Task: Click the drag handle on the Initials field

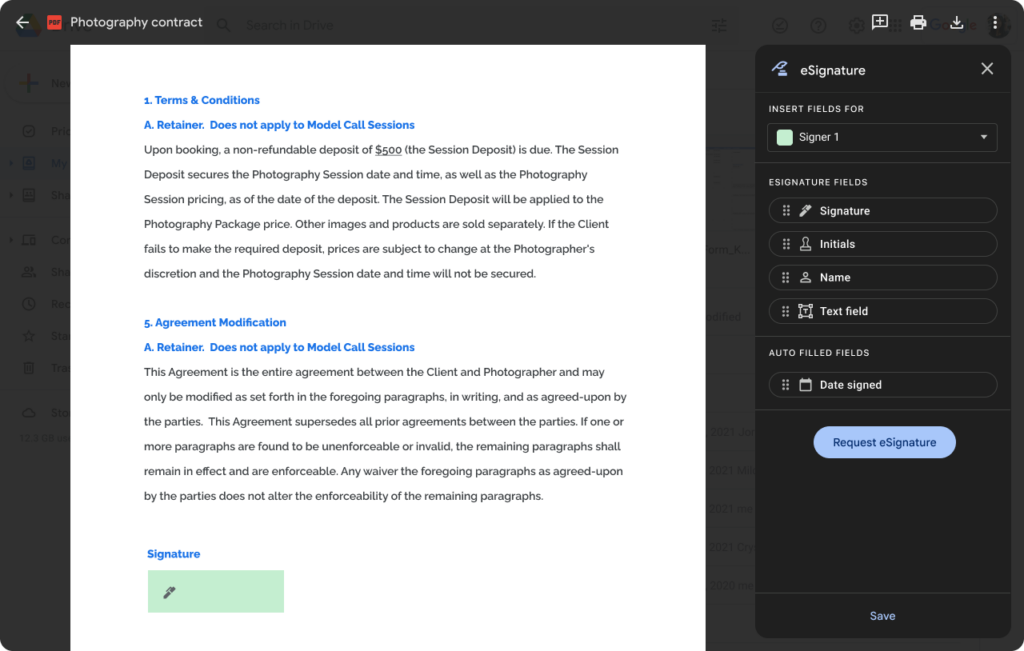Action: 786,244
